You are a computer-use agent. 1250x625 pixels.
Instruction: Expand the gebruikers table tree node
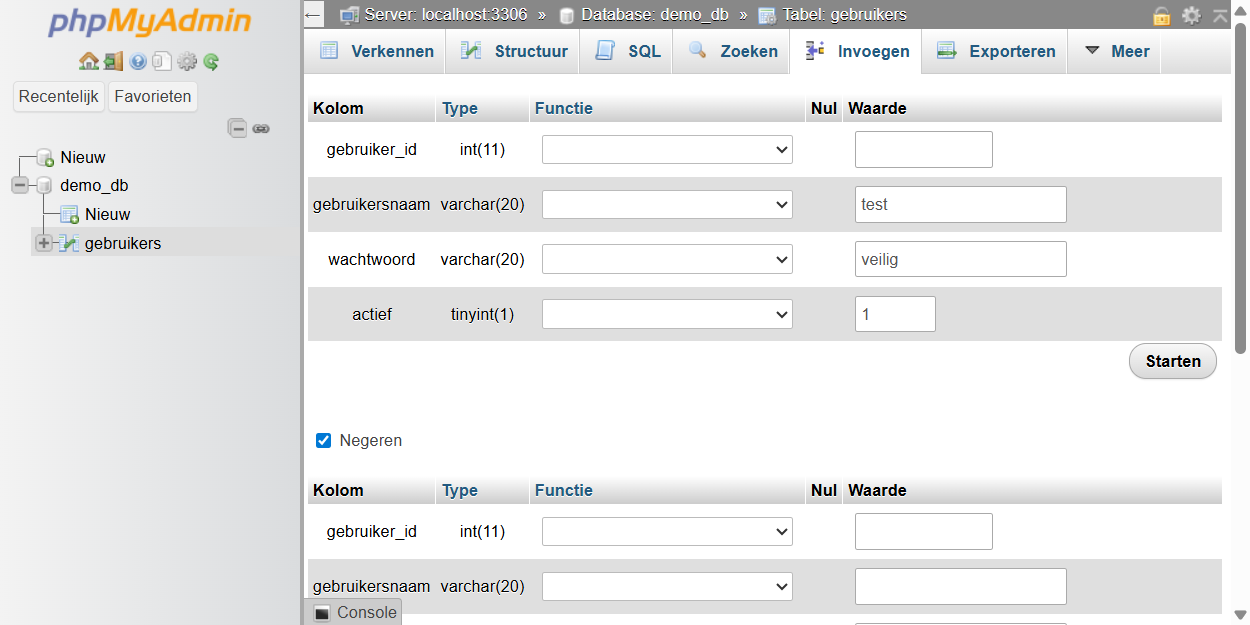pos(44,243)
